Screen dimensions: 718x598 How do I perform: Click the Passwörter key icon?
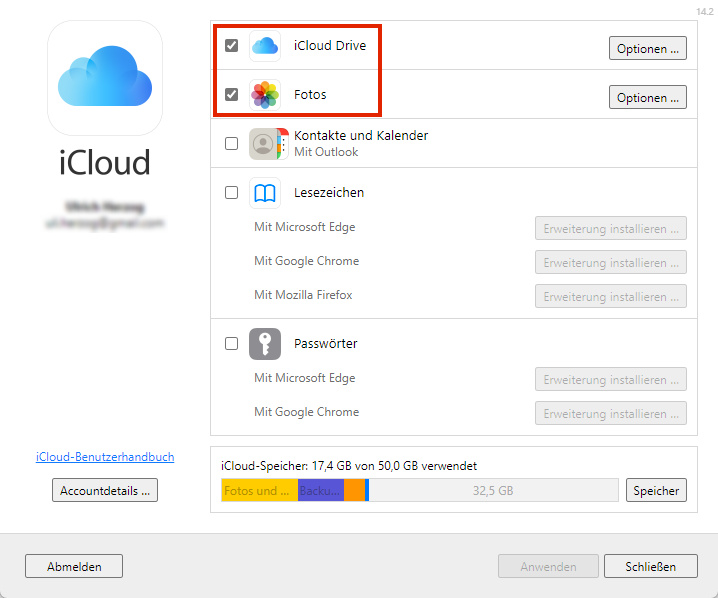[x=265, y=344]
